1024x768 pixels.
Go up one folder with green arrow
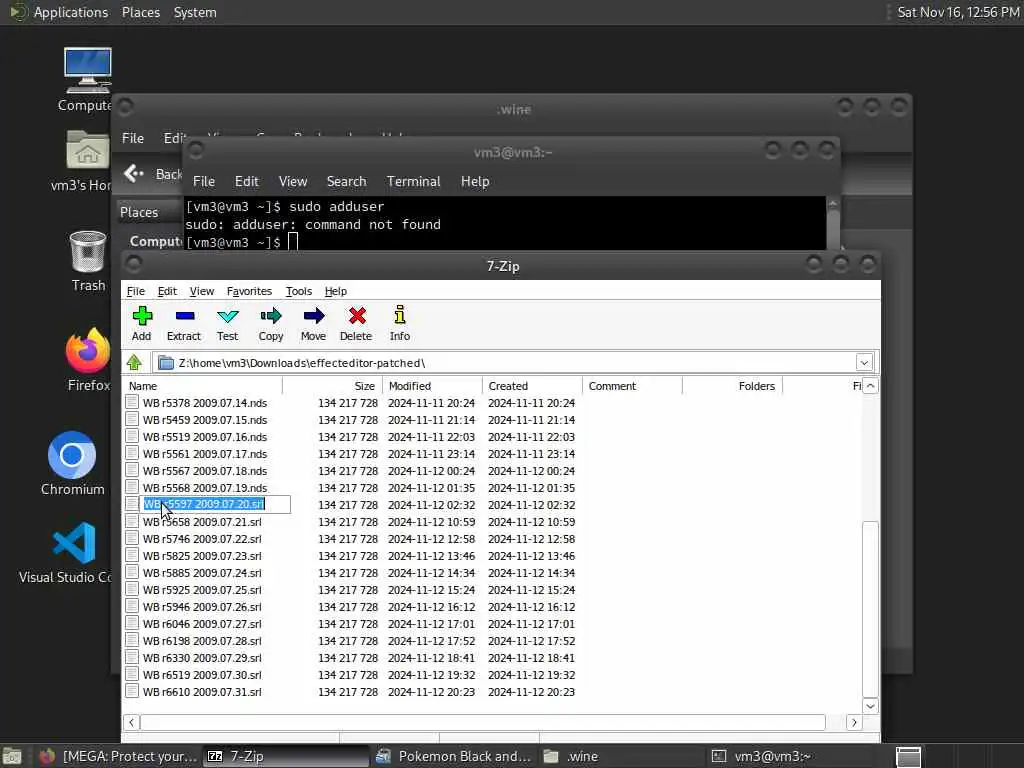point(135,362)
